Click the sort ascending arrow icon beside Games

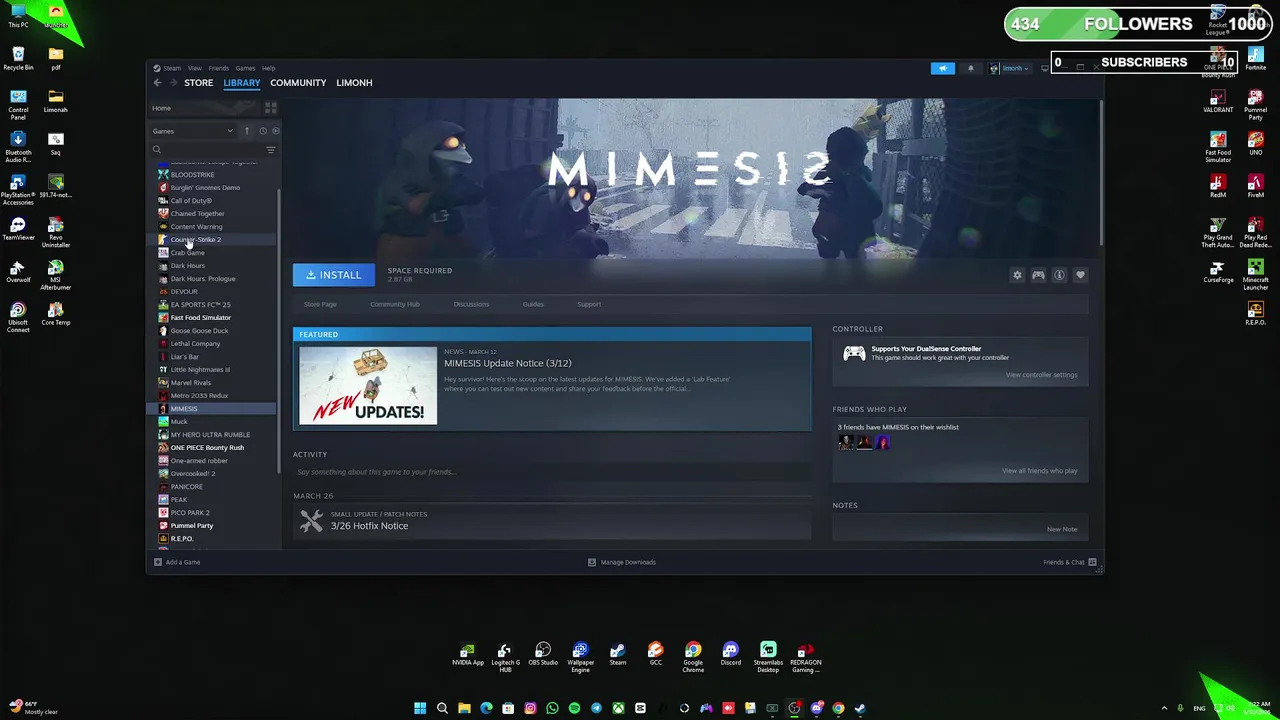pos(247,131)
